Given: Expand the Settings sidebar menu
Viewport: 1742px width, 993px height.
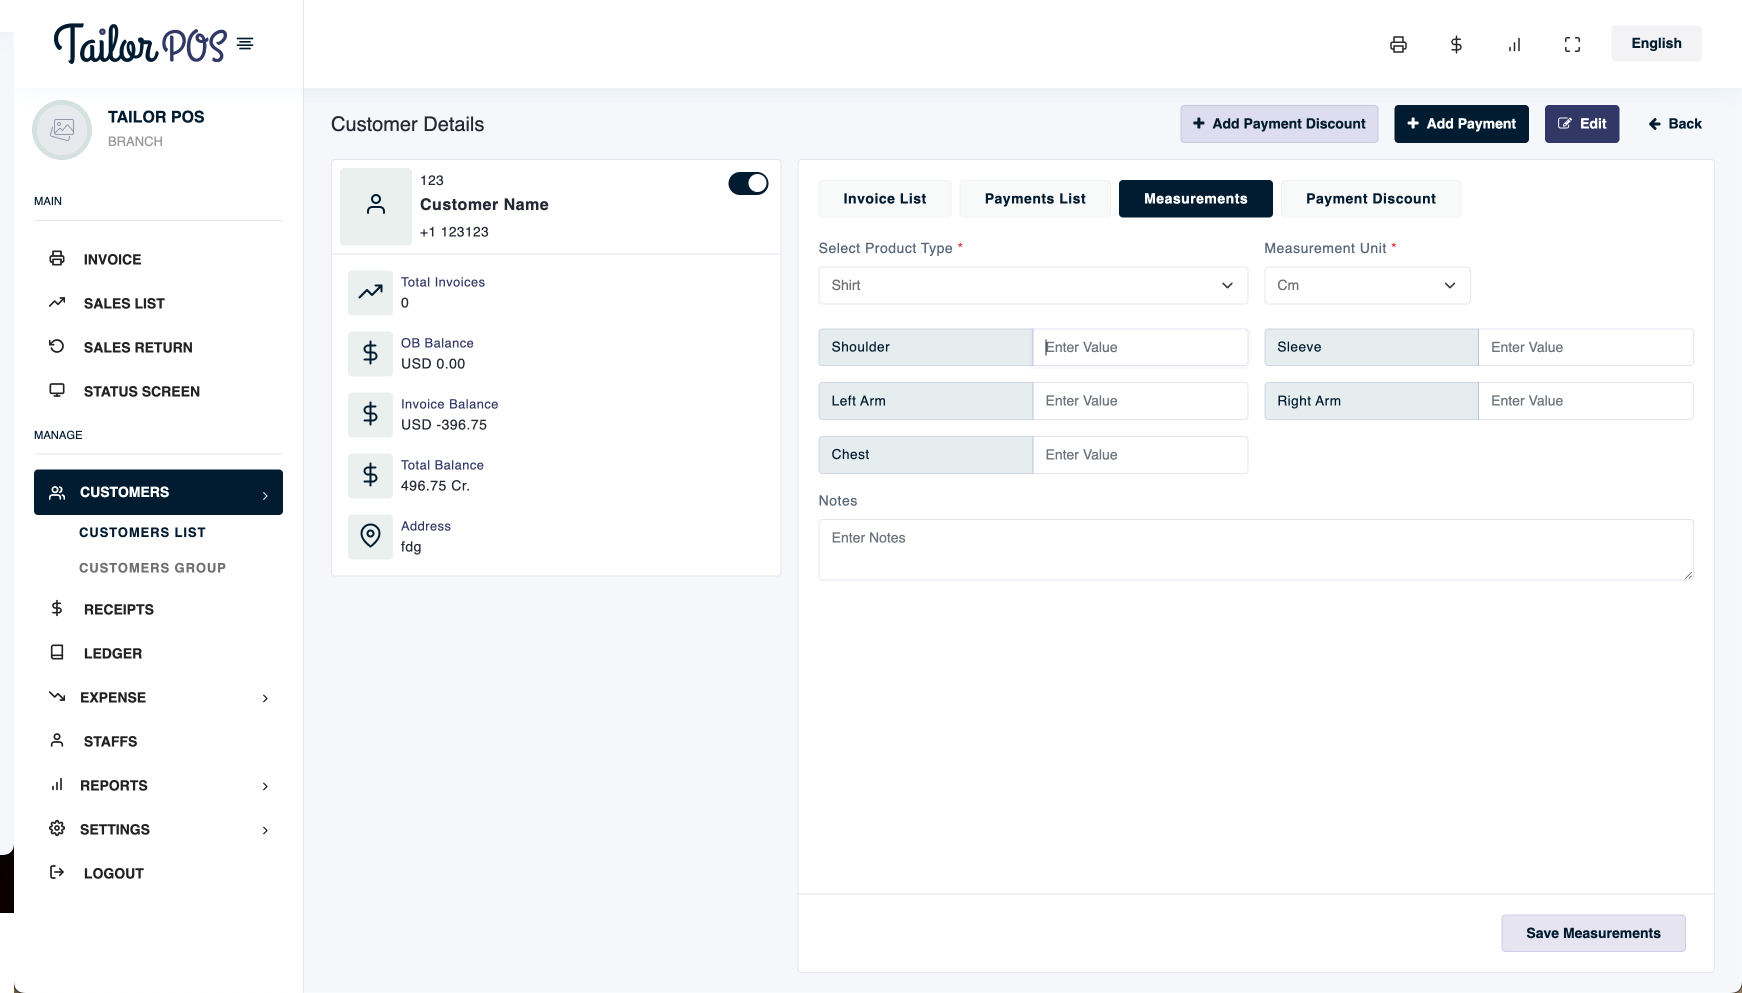Looking at the screenshot, I should 158,830.
